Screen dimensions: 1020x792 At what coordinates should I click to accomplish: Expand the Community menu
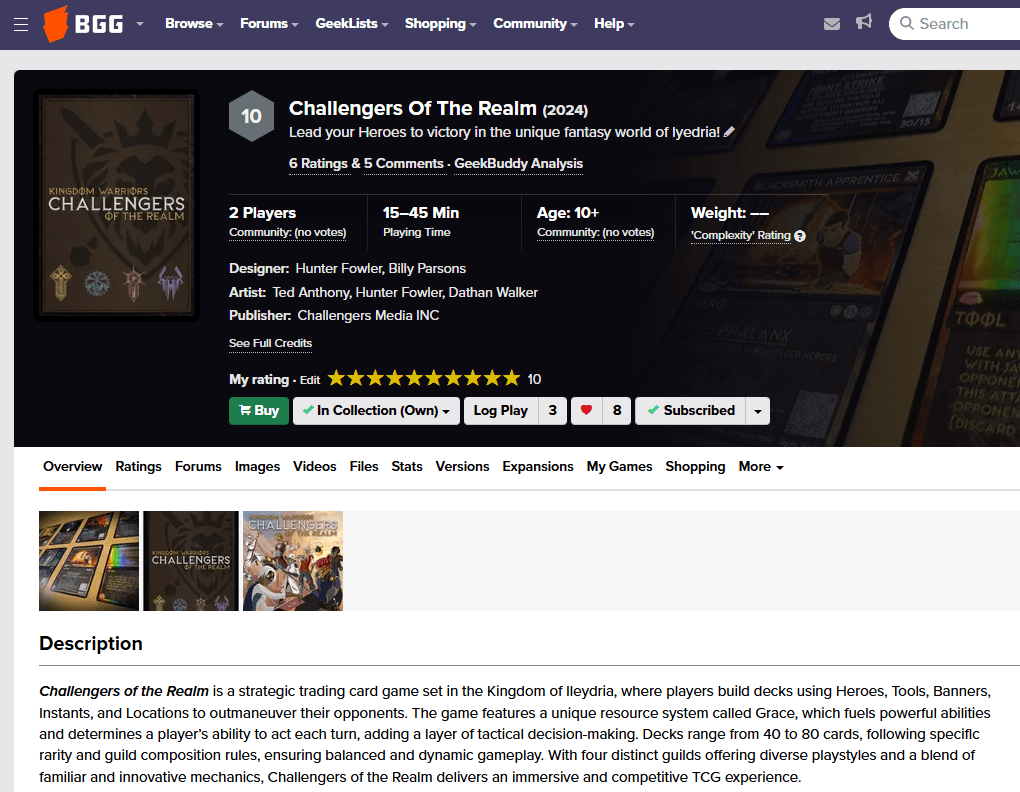click(535, 23)
